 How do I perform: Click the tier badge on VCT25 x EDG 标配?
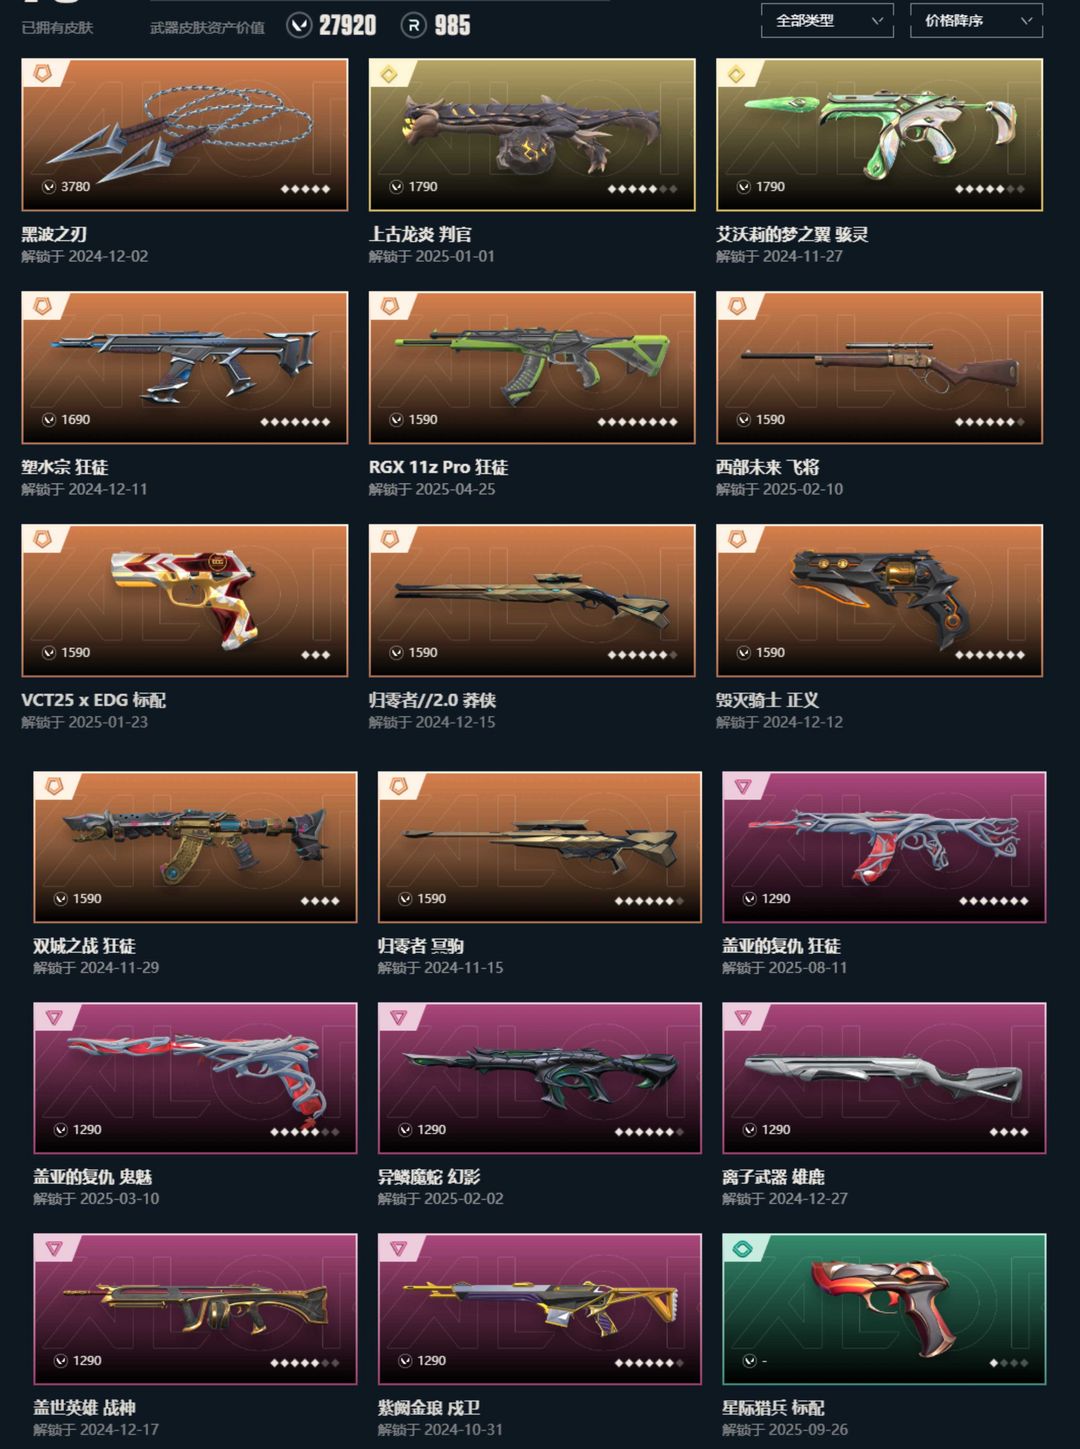[x=43, y=539]
